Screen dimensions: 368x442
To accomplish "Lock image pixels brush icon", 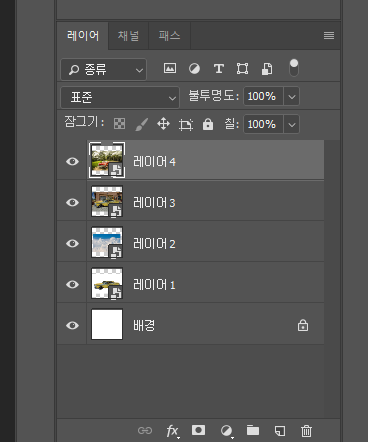I will pyautogui.click(x=142, y=124).
